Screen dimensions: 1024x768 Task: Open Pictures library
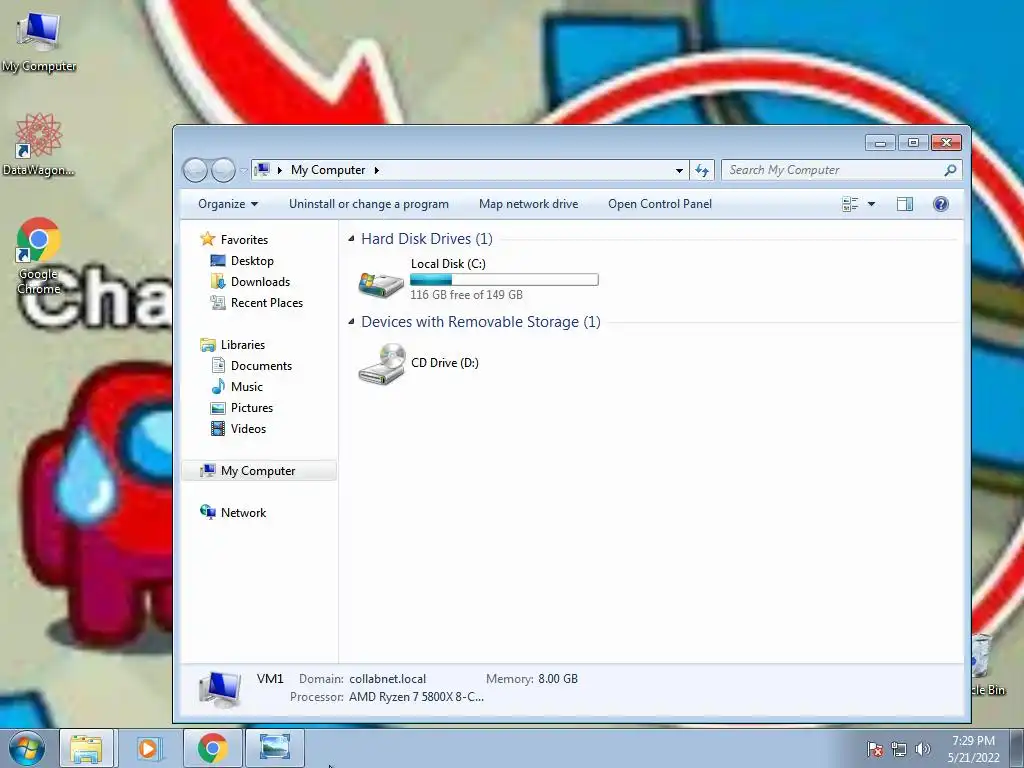click(x=251, y=408)
